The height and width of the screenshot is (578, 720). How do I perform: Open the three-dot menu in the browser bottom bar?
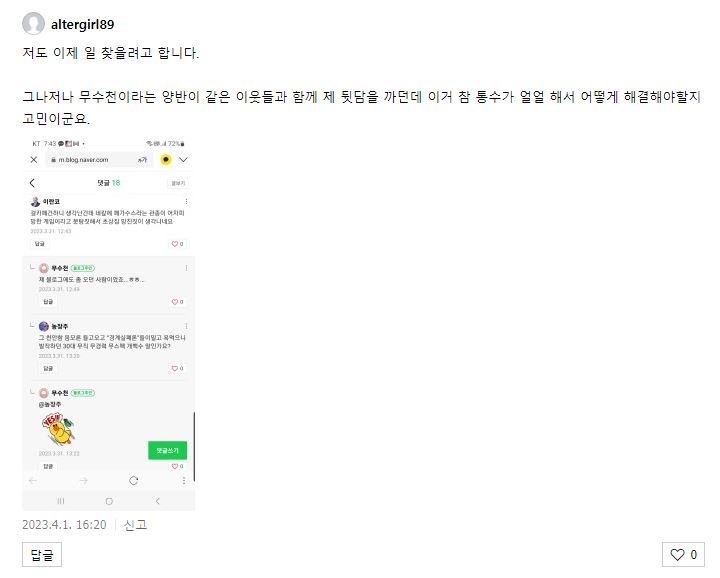pos(184,481)
